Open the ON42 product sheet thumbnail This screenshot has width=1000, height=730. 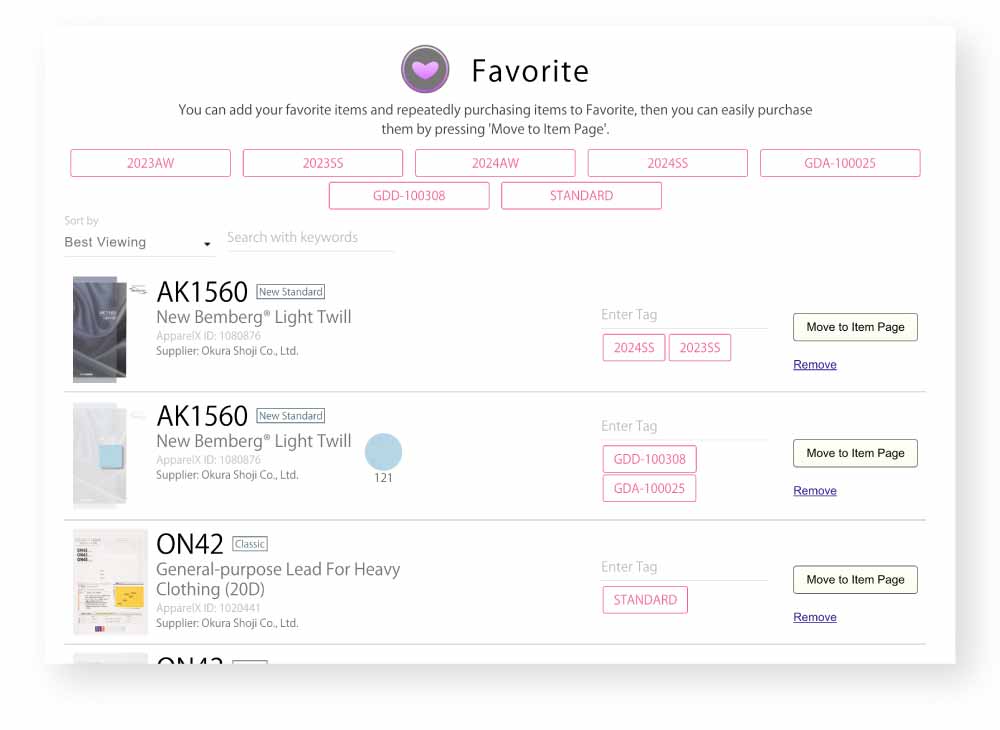pos(110,581)
